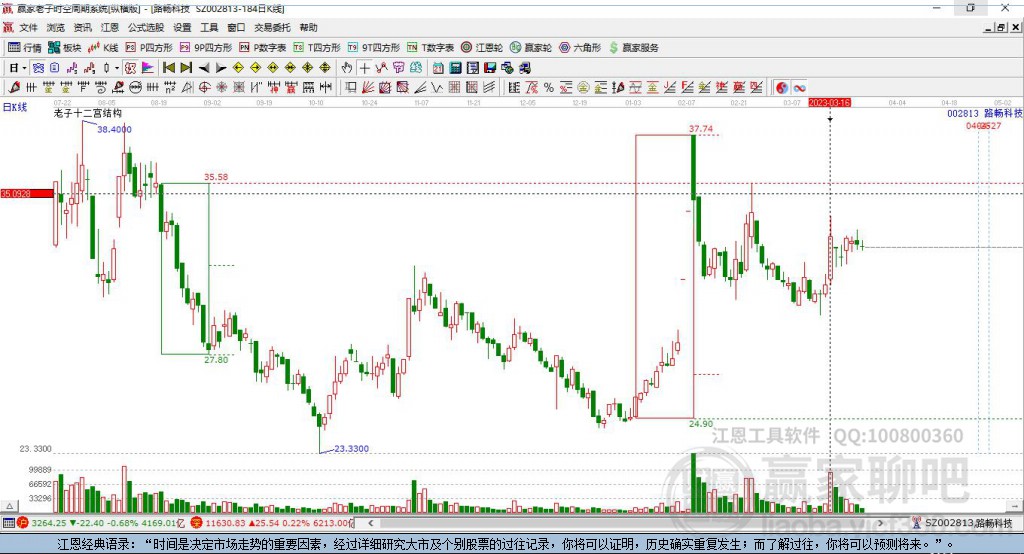
Task: Open the 交易委托 menu
Action: tap(272, 27)
